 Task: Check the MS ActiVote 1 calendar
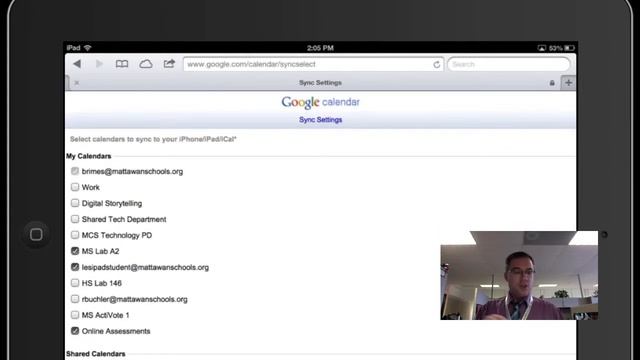tap(75, 315)
